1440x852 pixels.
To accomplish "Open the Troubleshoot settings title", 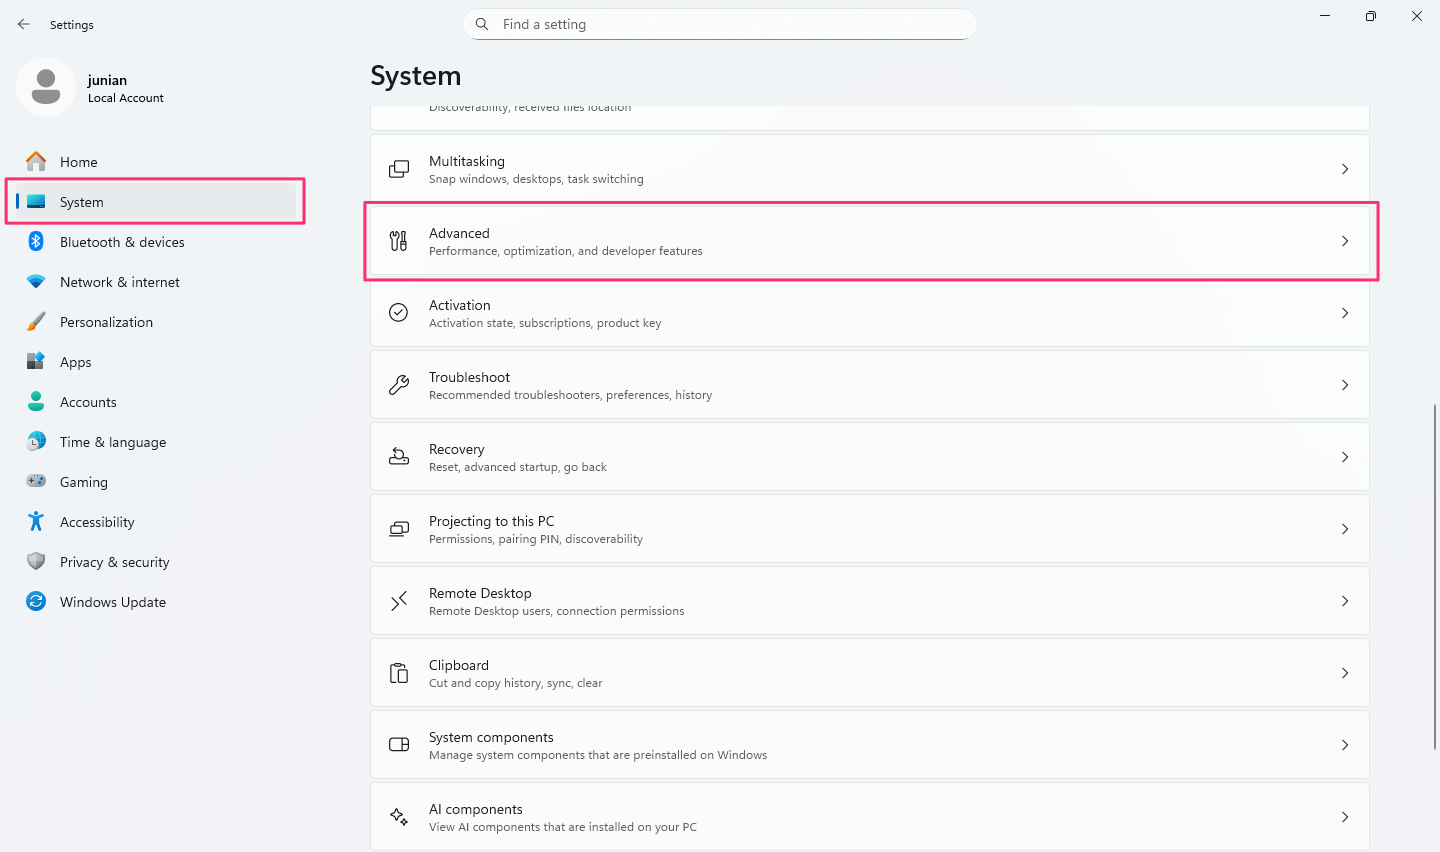I will point(469,377).
